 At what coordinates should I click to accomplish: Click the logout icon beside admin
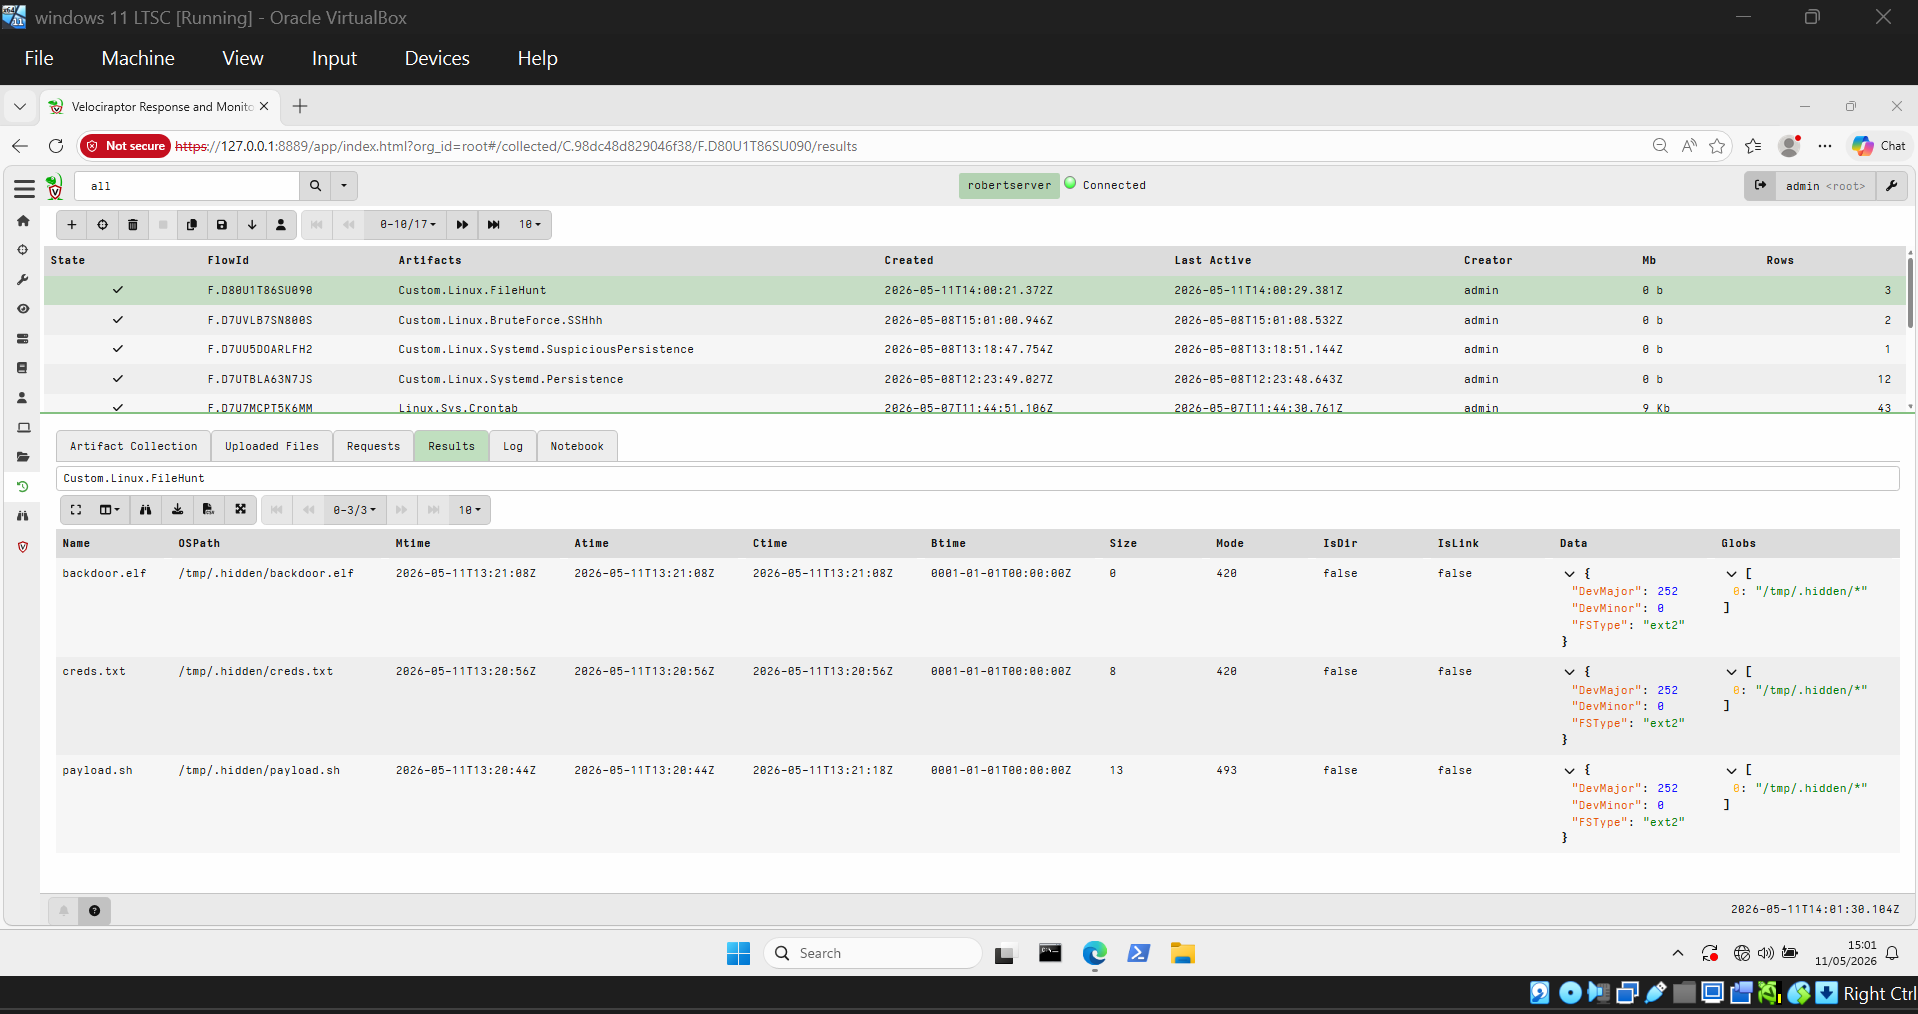point(1760,186)
